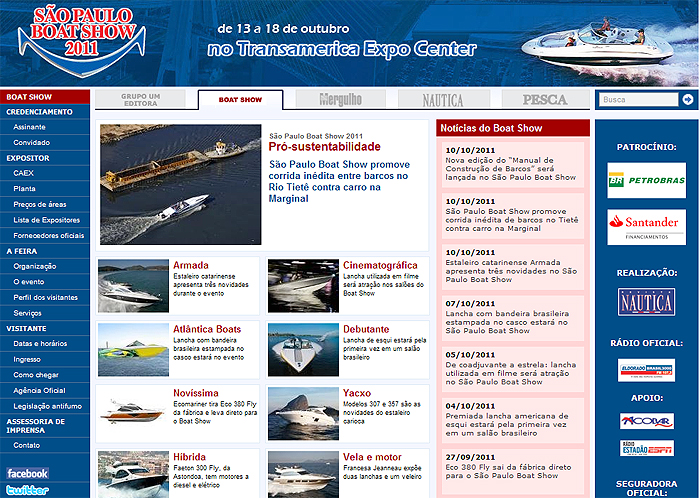700x498 pixels.
Task: Open 27/09/2011 news about Eco 380 Fly
Action: (512, 471)
